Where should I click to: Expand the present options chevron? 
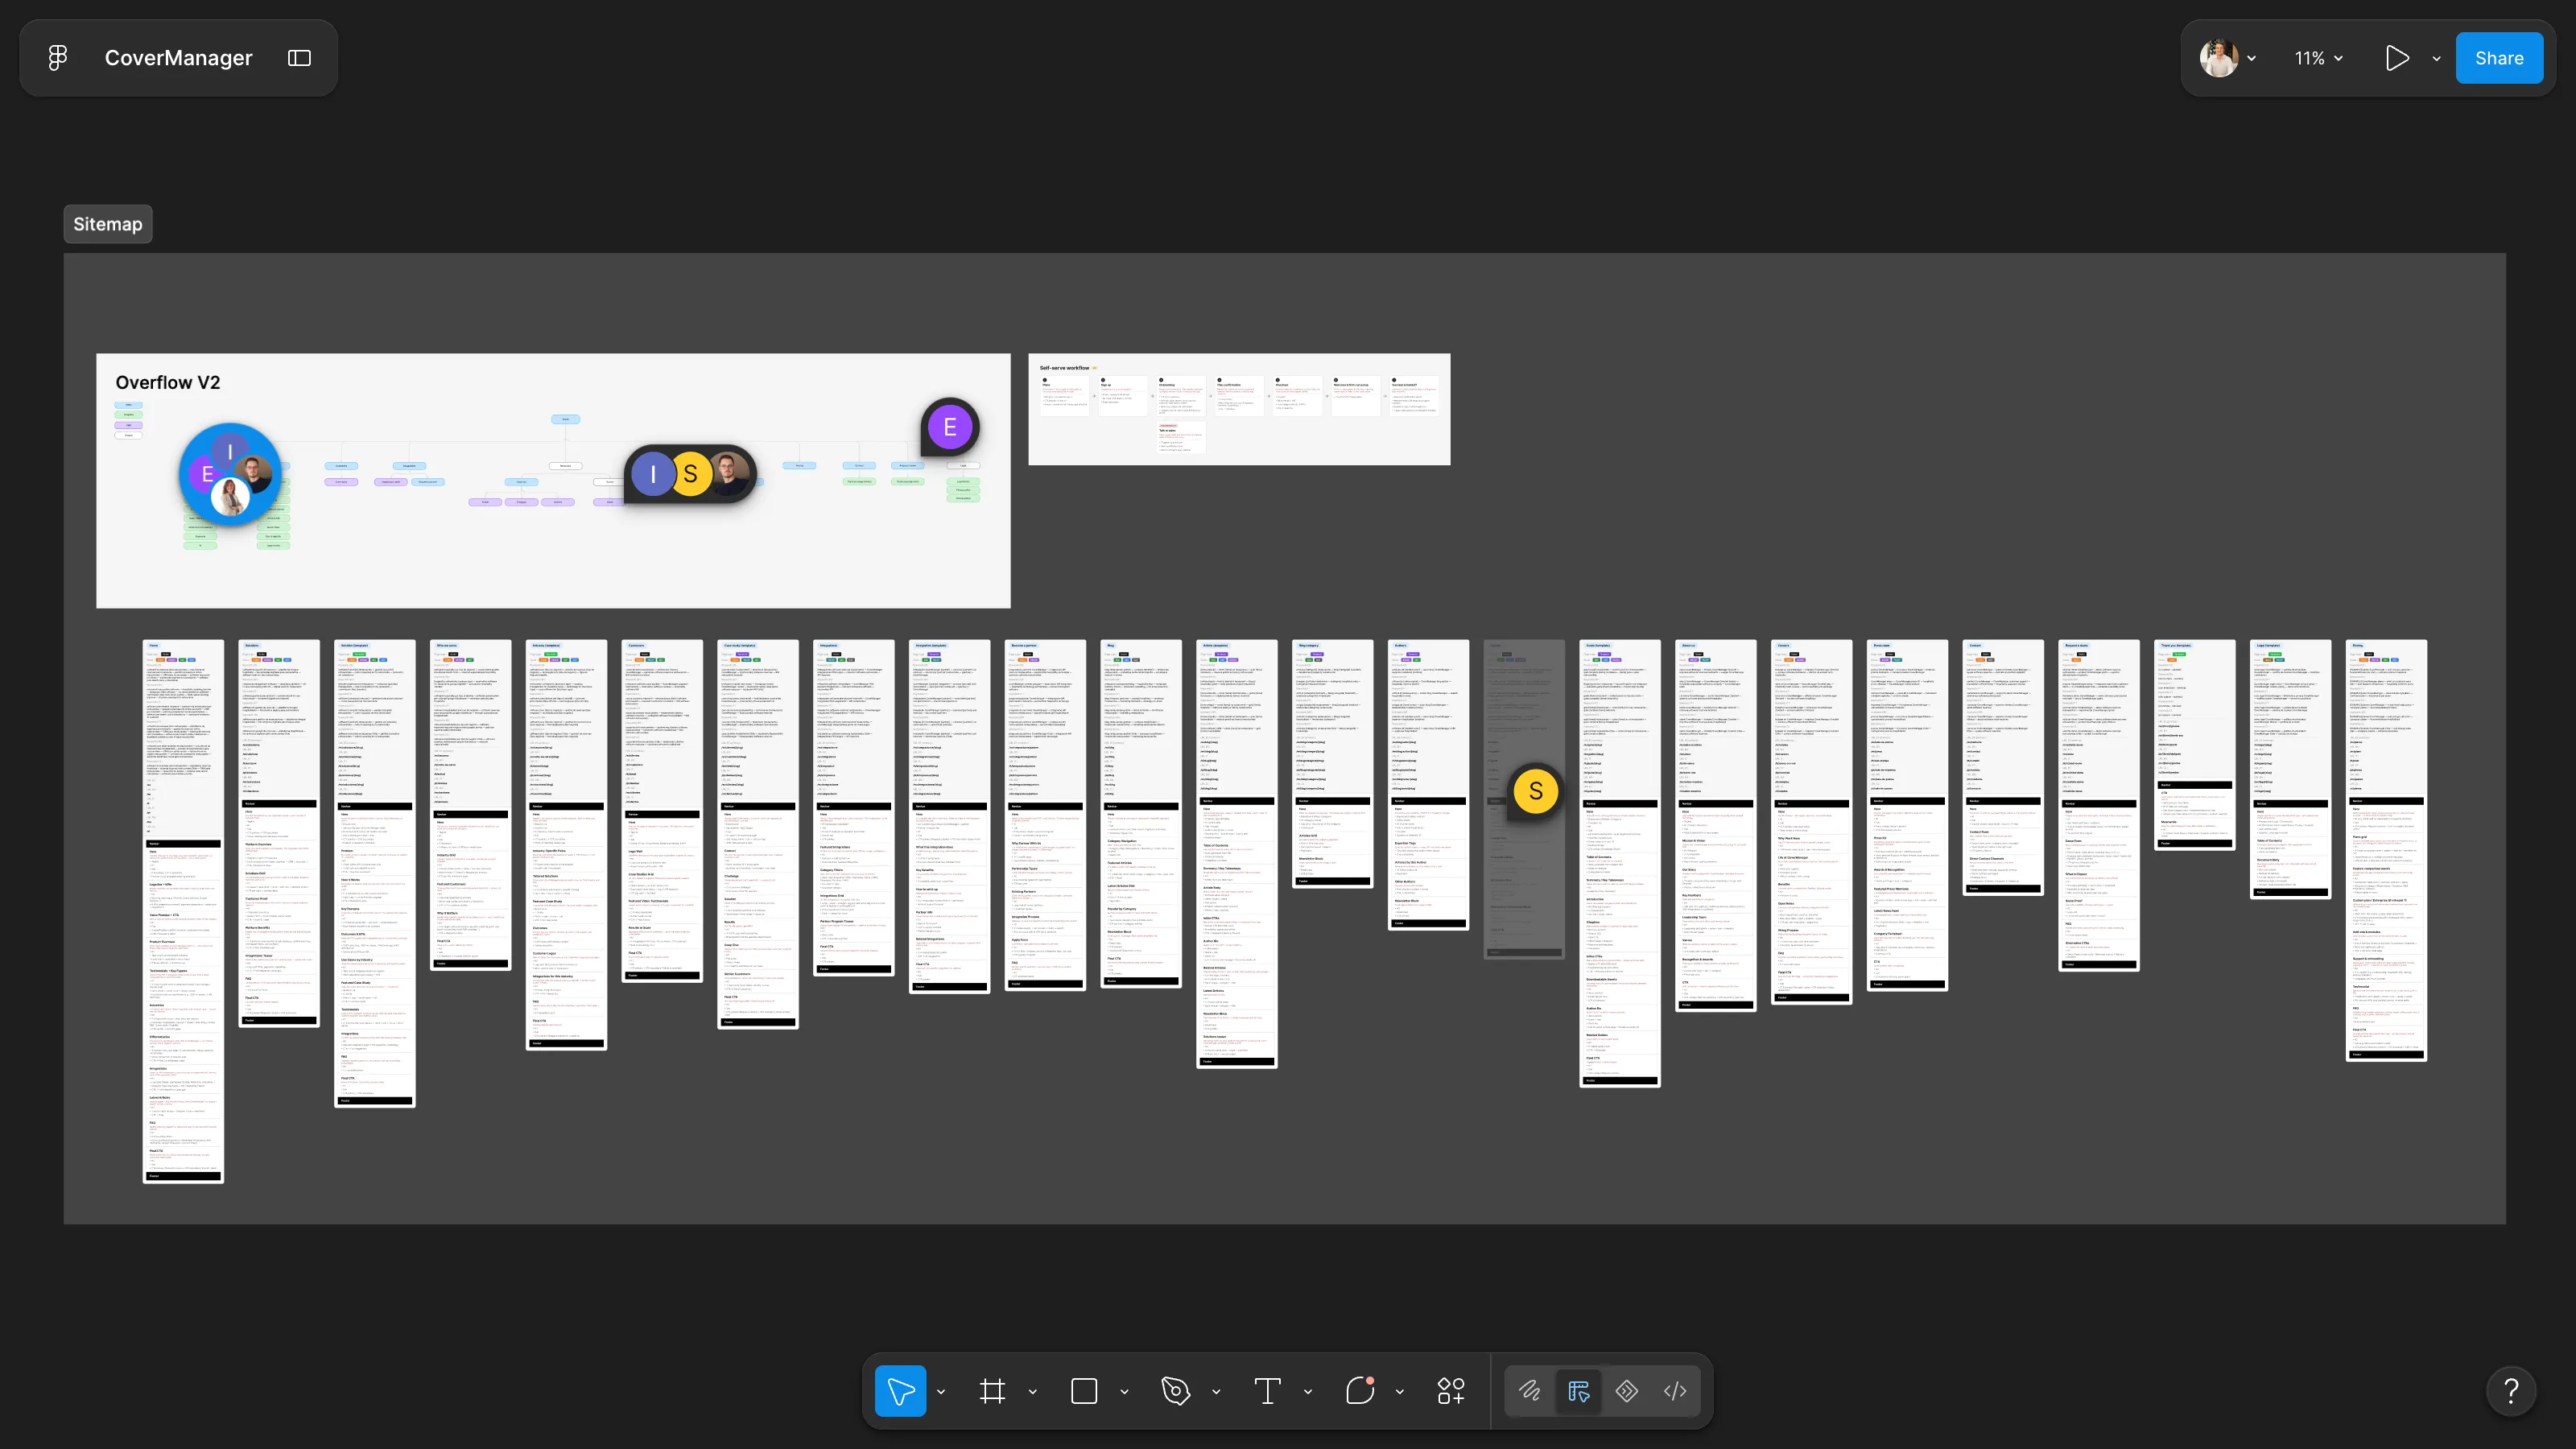[x=2437, y=59]
